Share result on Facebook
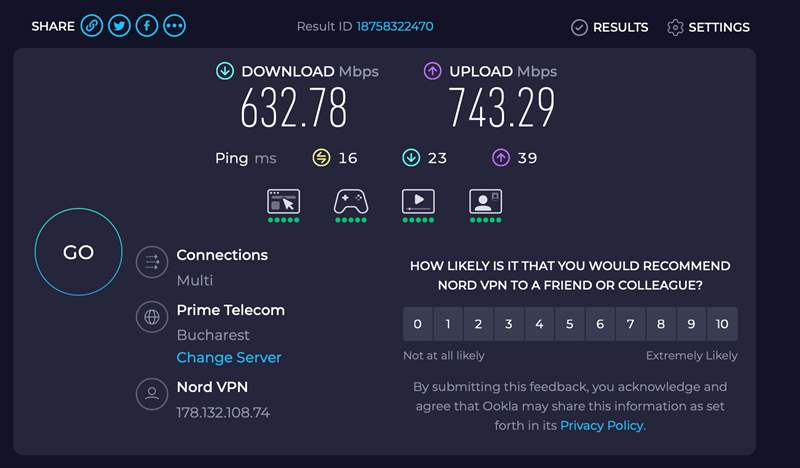Image resolution: width=800 pixels, height=468 pixels. pos(146,26)
